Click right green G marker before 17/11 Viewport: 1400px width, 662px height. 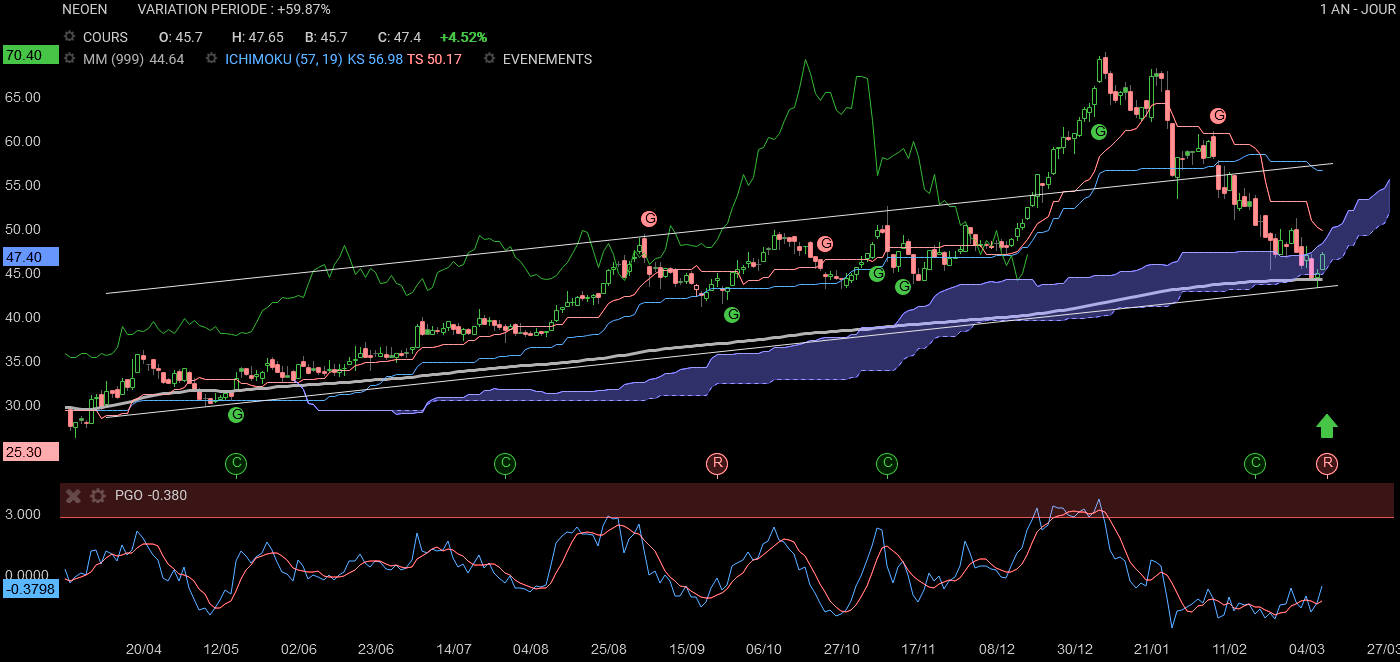902,287
